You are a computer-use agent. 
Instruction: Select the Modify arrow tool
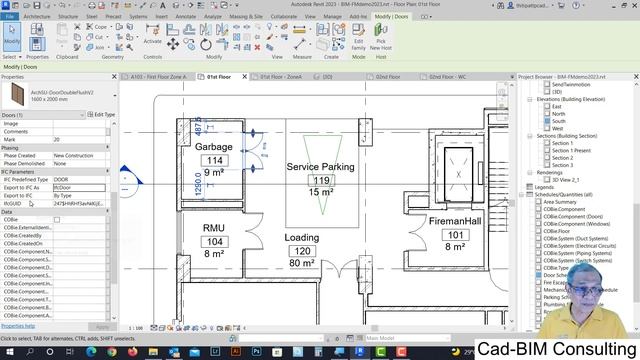tap(11, 36)
